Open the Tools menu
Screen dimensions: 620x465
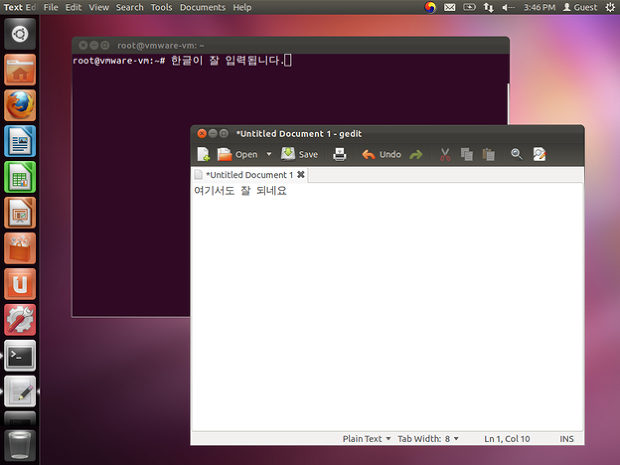coord(161,7)
